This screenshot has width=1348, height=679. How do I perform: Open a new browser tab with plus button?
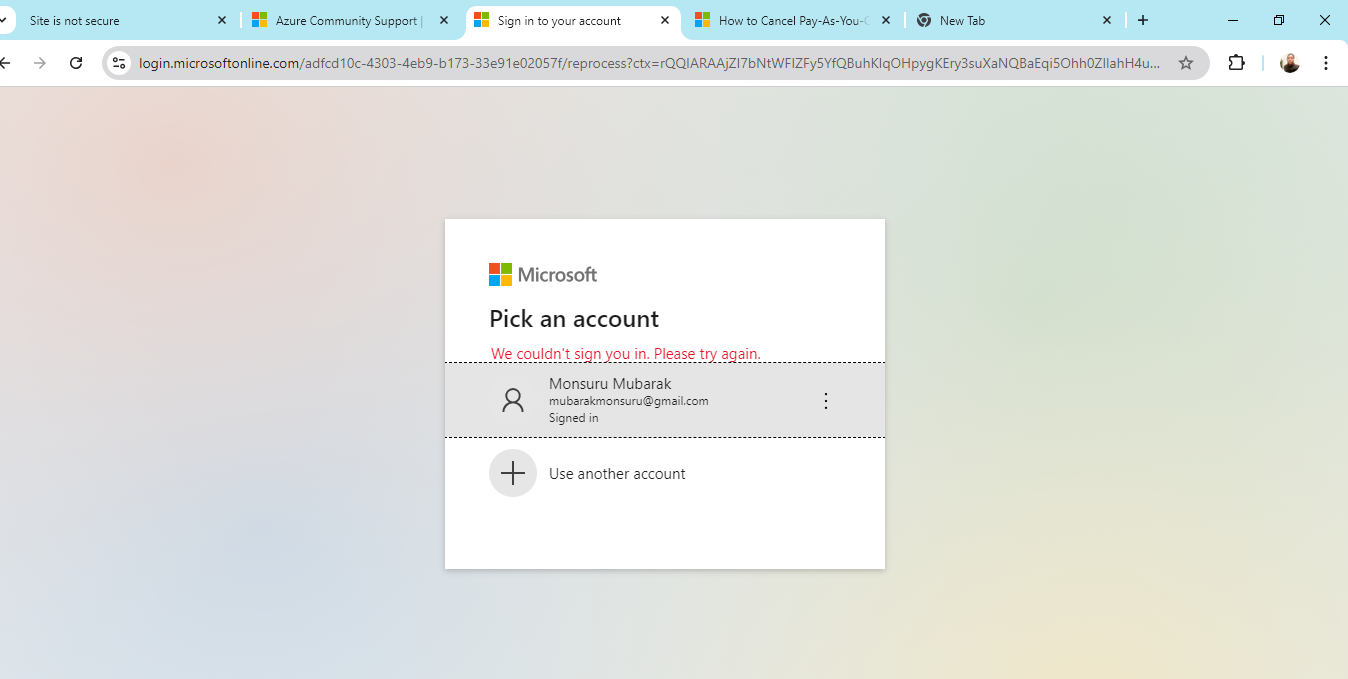(1143, 20)
